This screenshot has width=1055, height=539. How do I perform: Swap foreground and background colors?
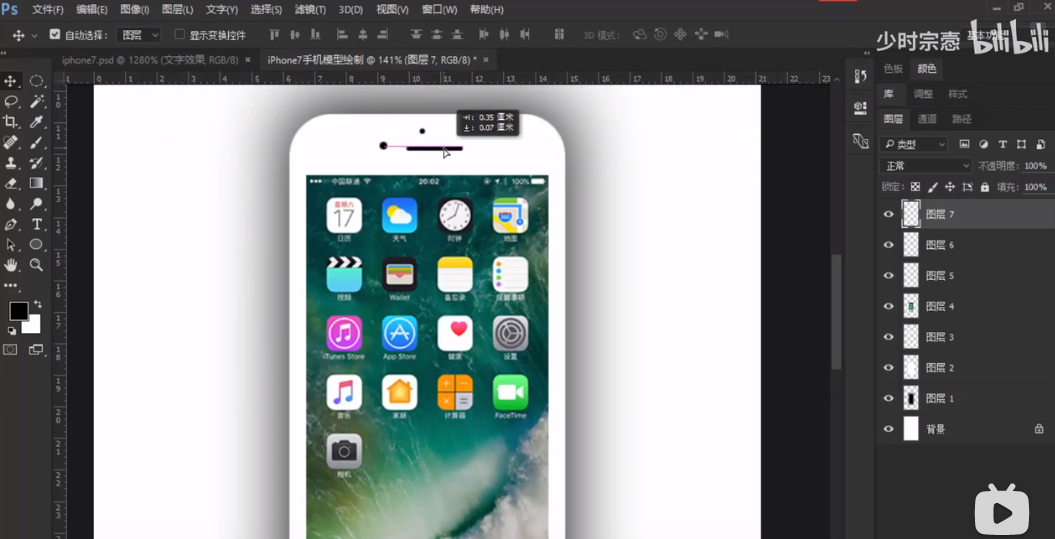click(x=38, y=304)
